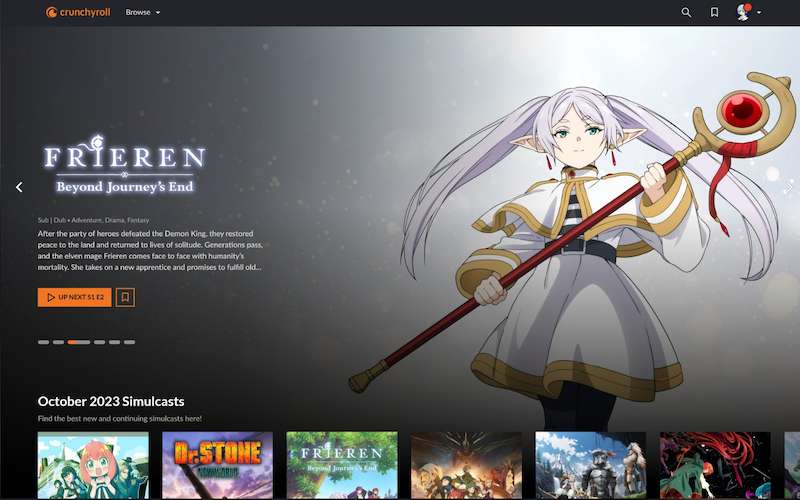Click the profile avatar icon

point(744,12)
